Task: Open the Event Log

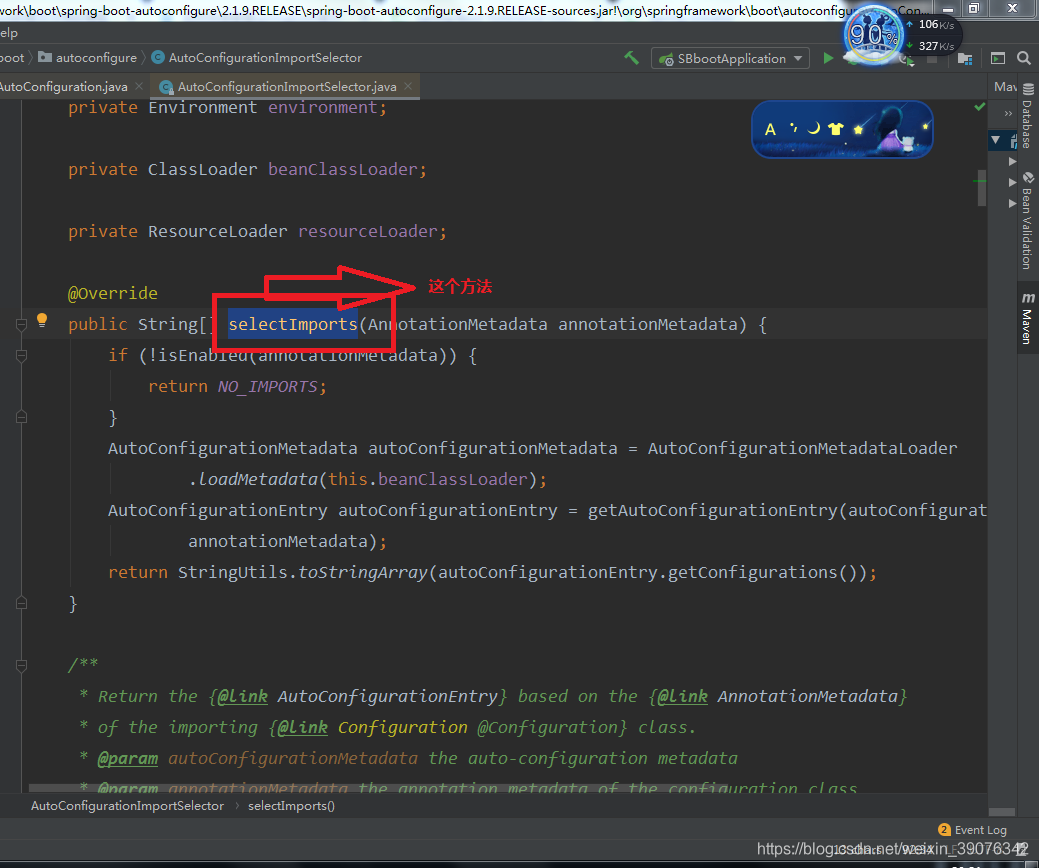Action: (x=981, y=829)
